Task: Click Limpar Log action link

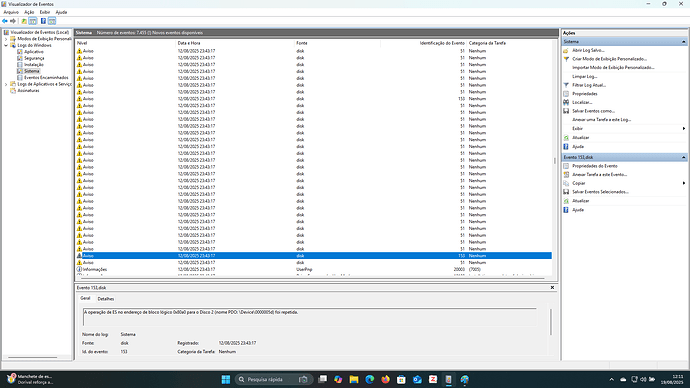Action: pos(584,77)
